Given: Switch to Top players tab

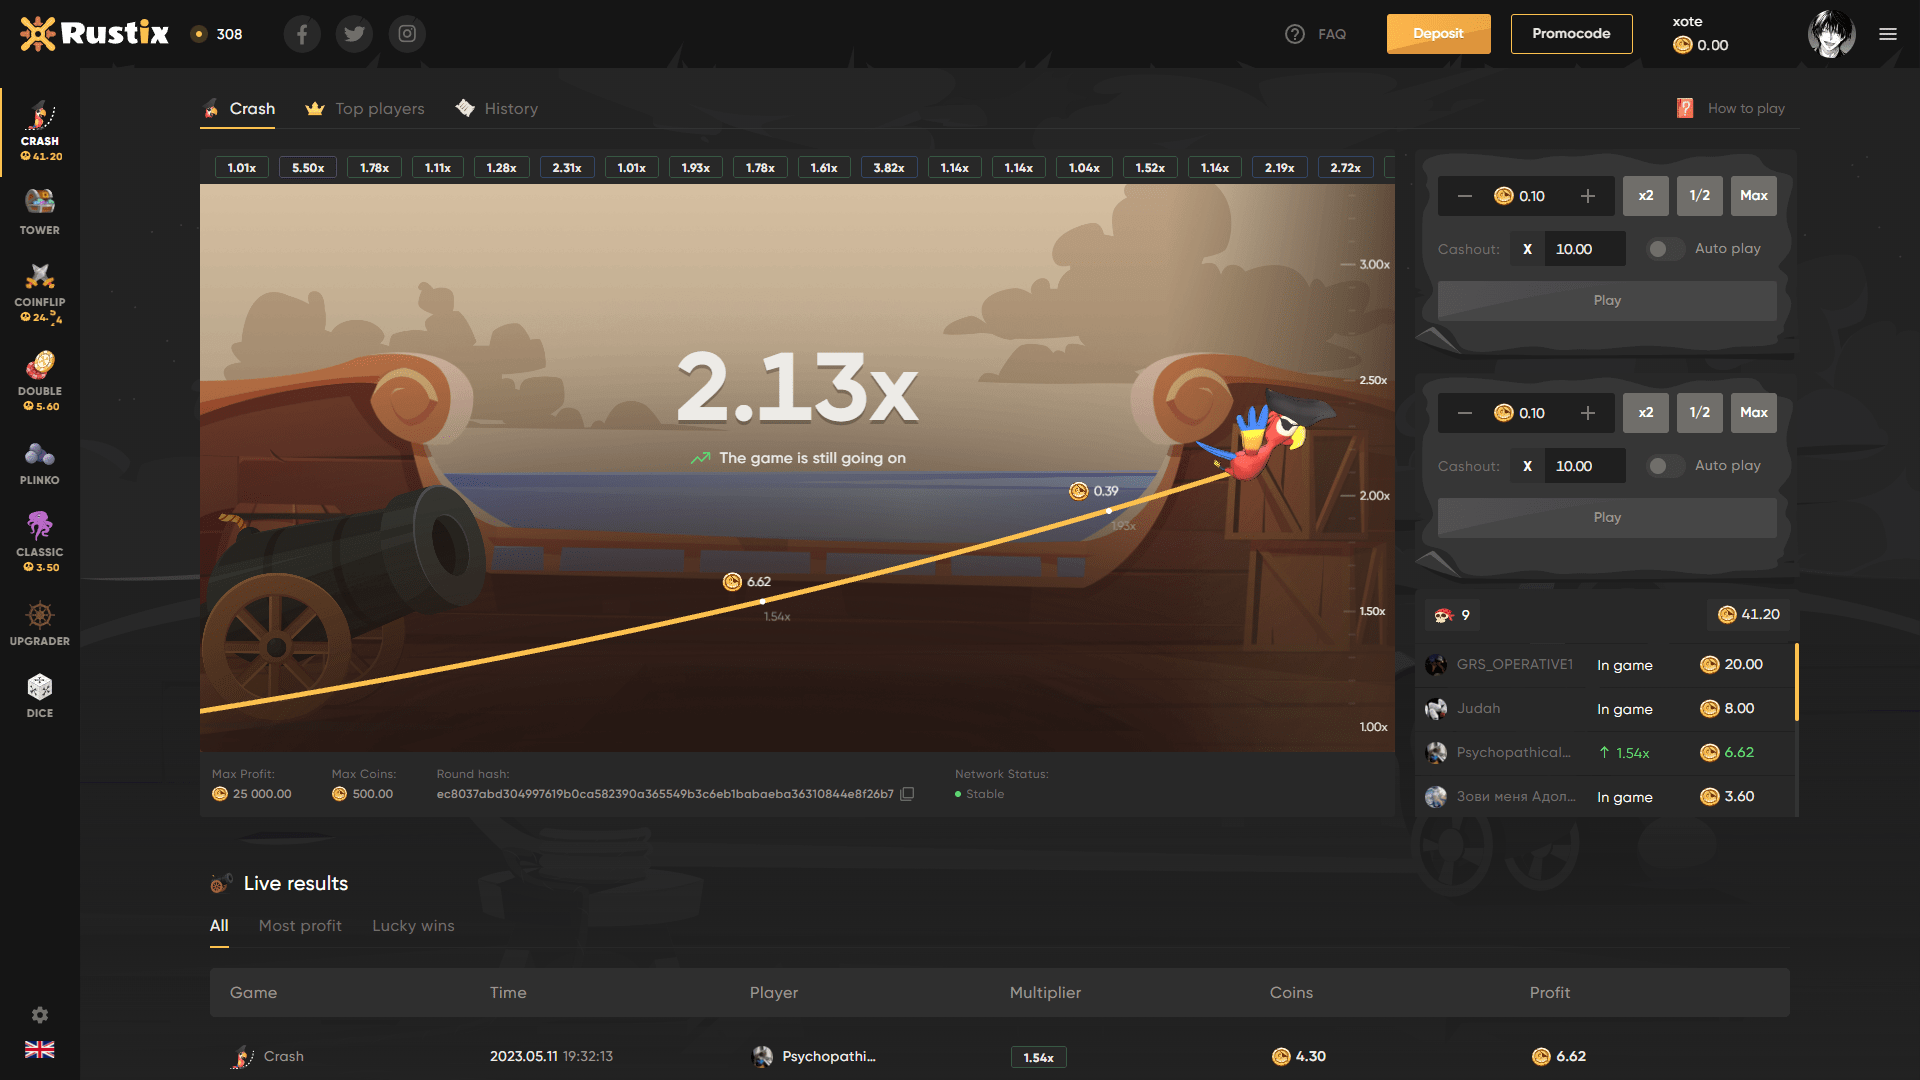Looking at the screenshot, I should [378, 108].
